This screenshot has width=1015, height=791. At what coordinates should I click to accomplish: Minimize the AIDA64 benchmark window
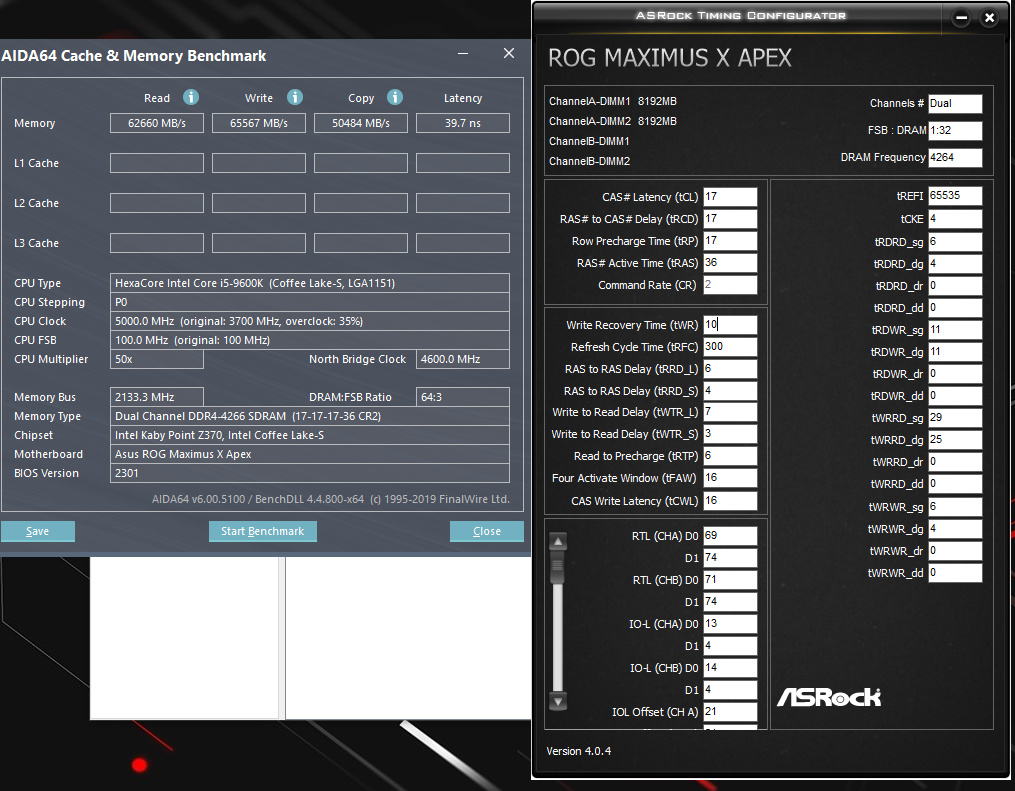463,53
